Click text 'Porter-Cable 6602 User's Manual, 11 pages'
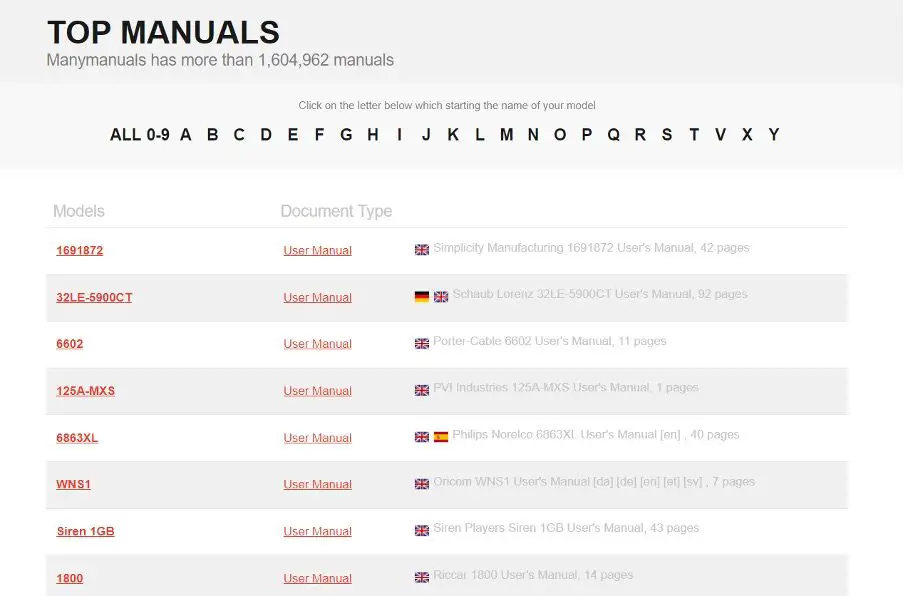 pos(549,341)
